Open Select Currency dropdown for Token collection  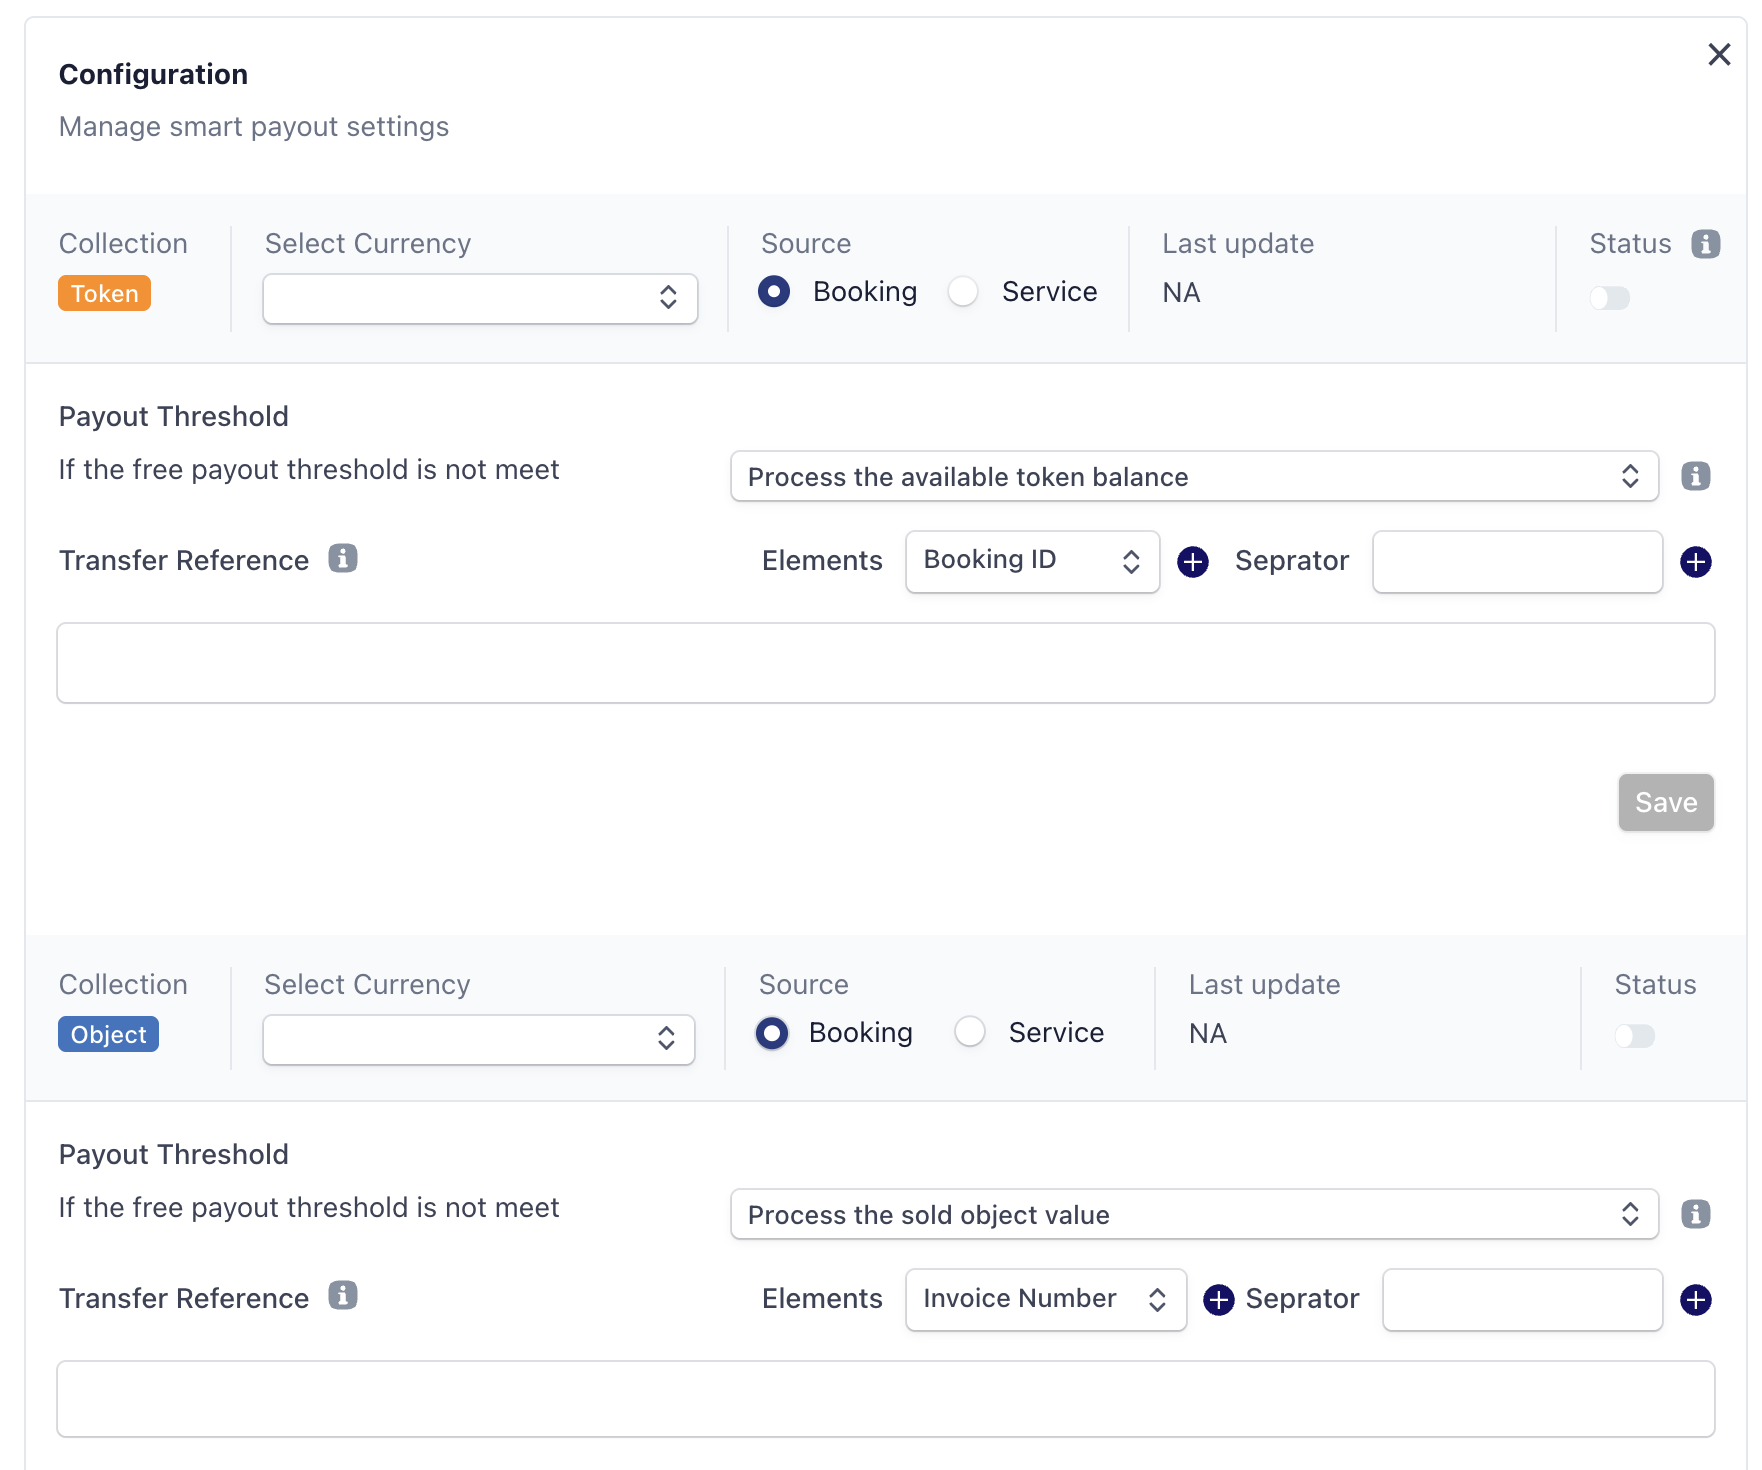pos(480,298)
